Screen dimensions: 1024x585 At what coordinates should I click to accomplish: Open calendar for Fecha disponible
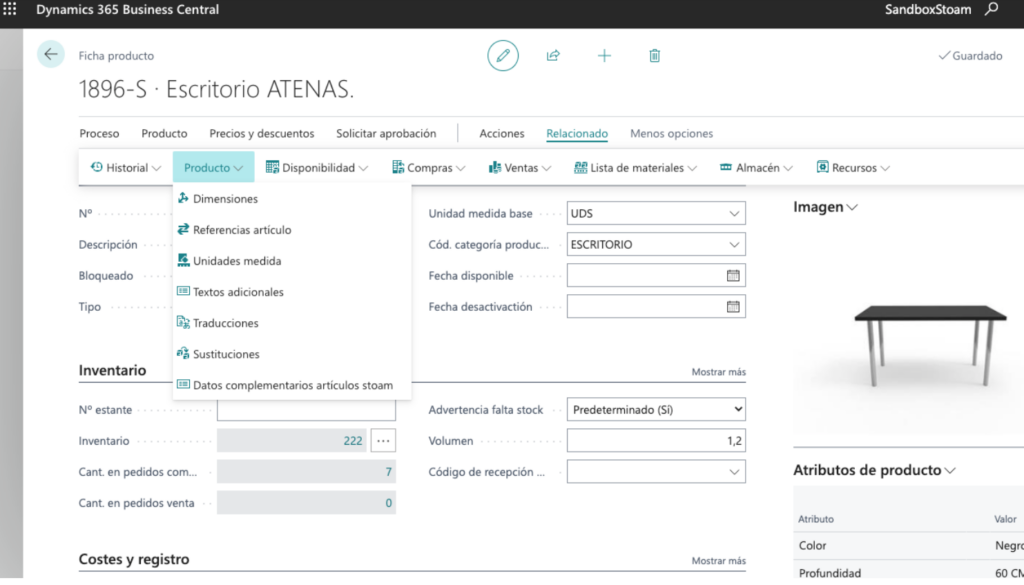pyautogui.click(x=733, y=276)
